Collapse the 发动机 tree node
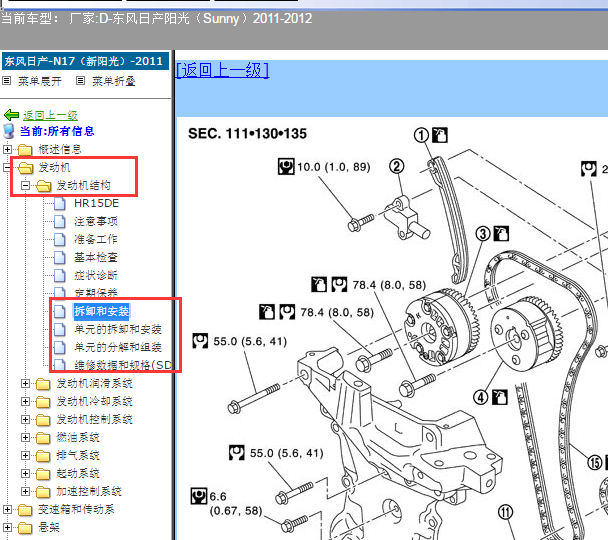Screen dimensions: 608x540 7,167
